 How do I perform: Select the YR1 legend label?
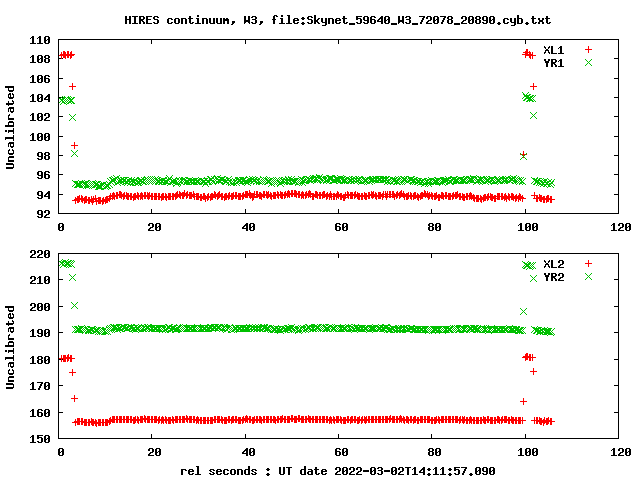553,63
